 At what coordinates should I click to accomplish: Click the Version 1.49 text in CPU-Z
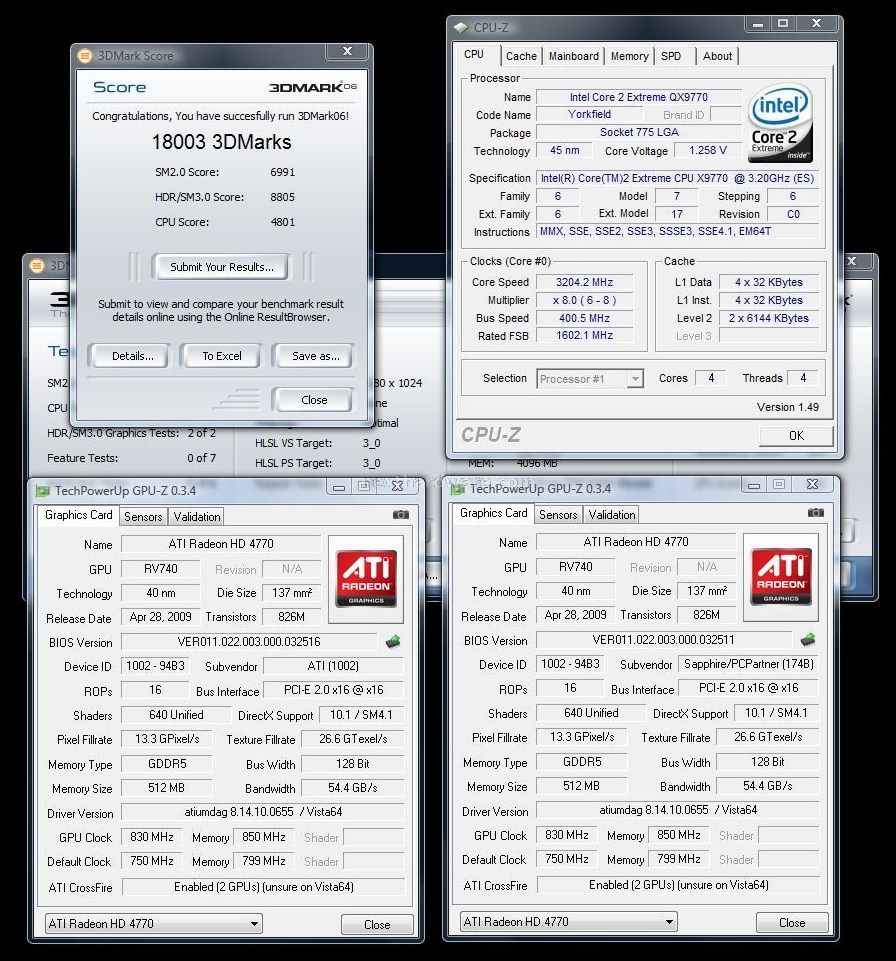788,407
